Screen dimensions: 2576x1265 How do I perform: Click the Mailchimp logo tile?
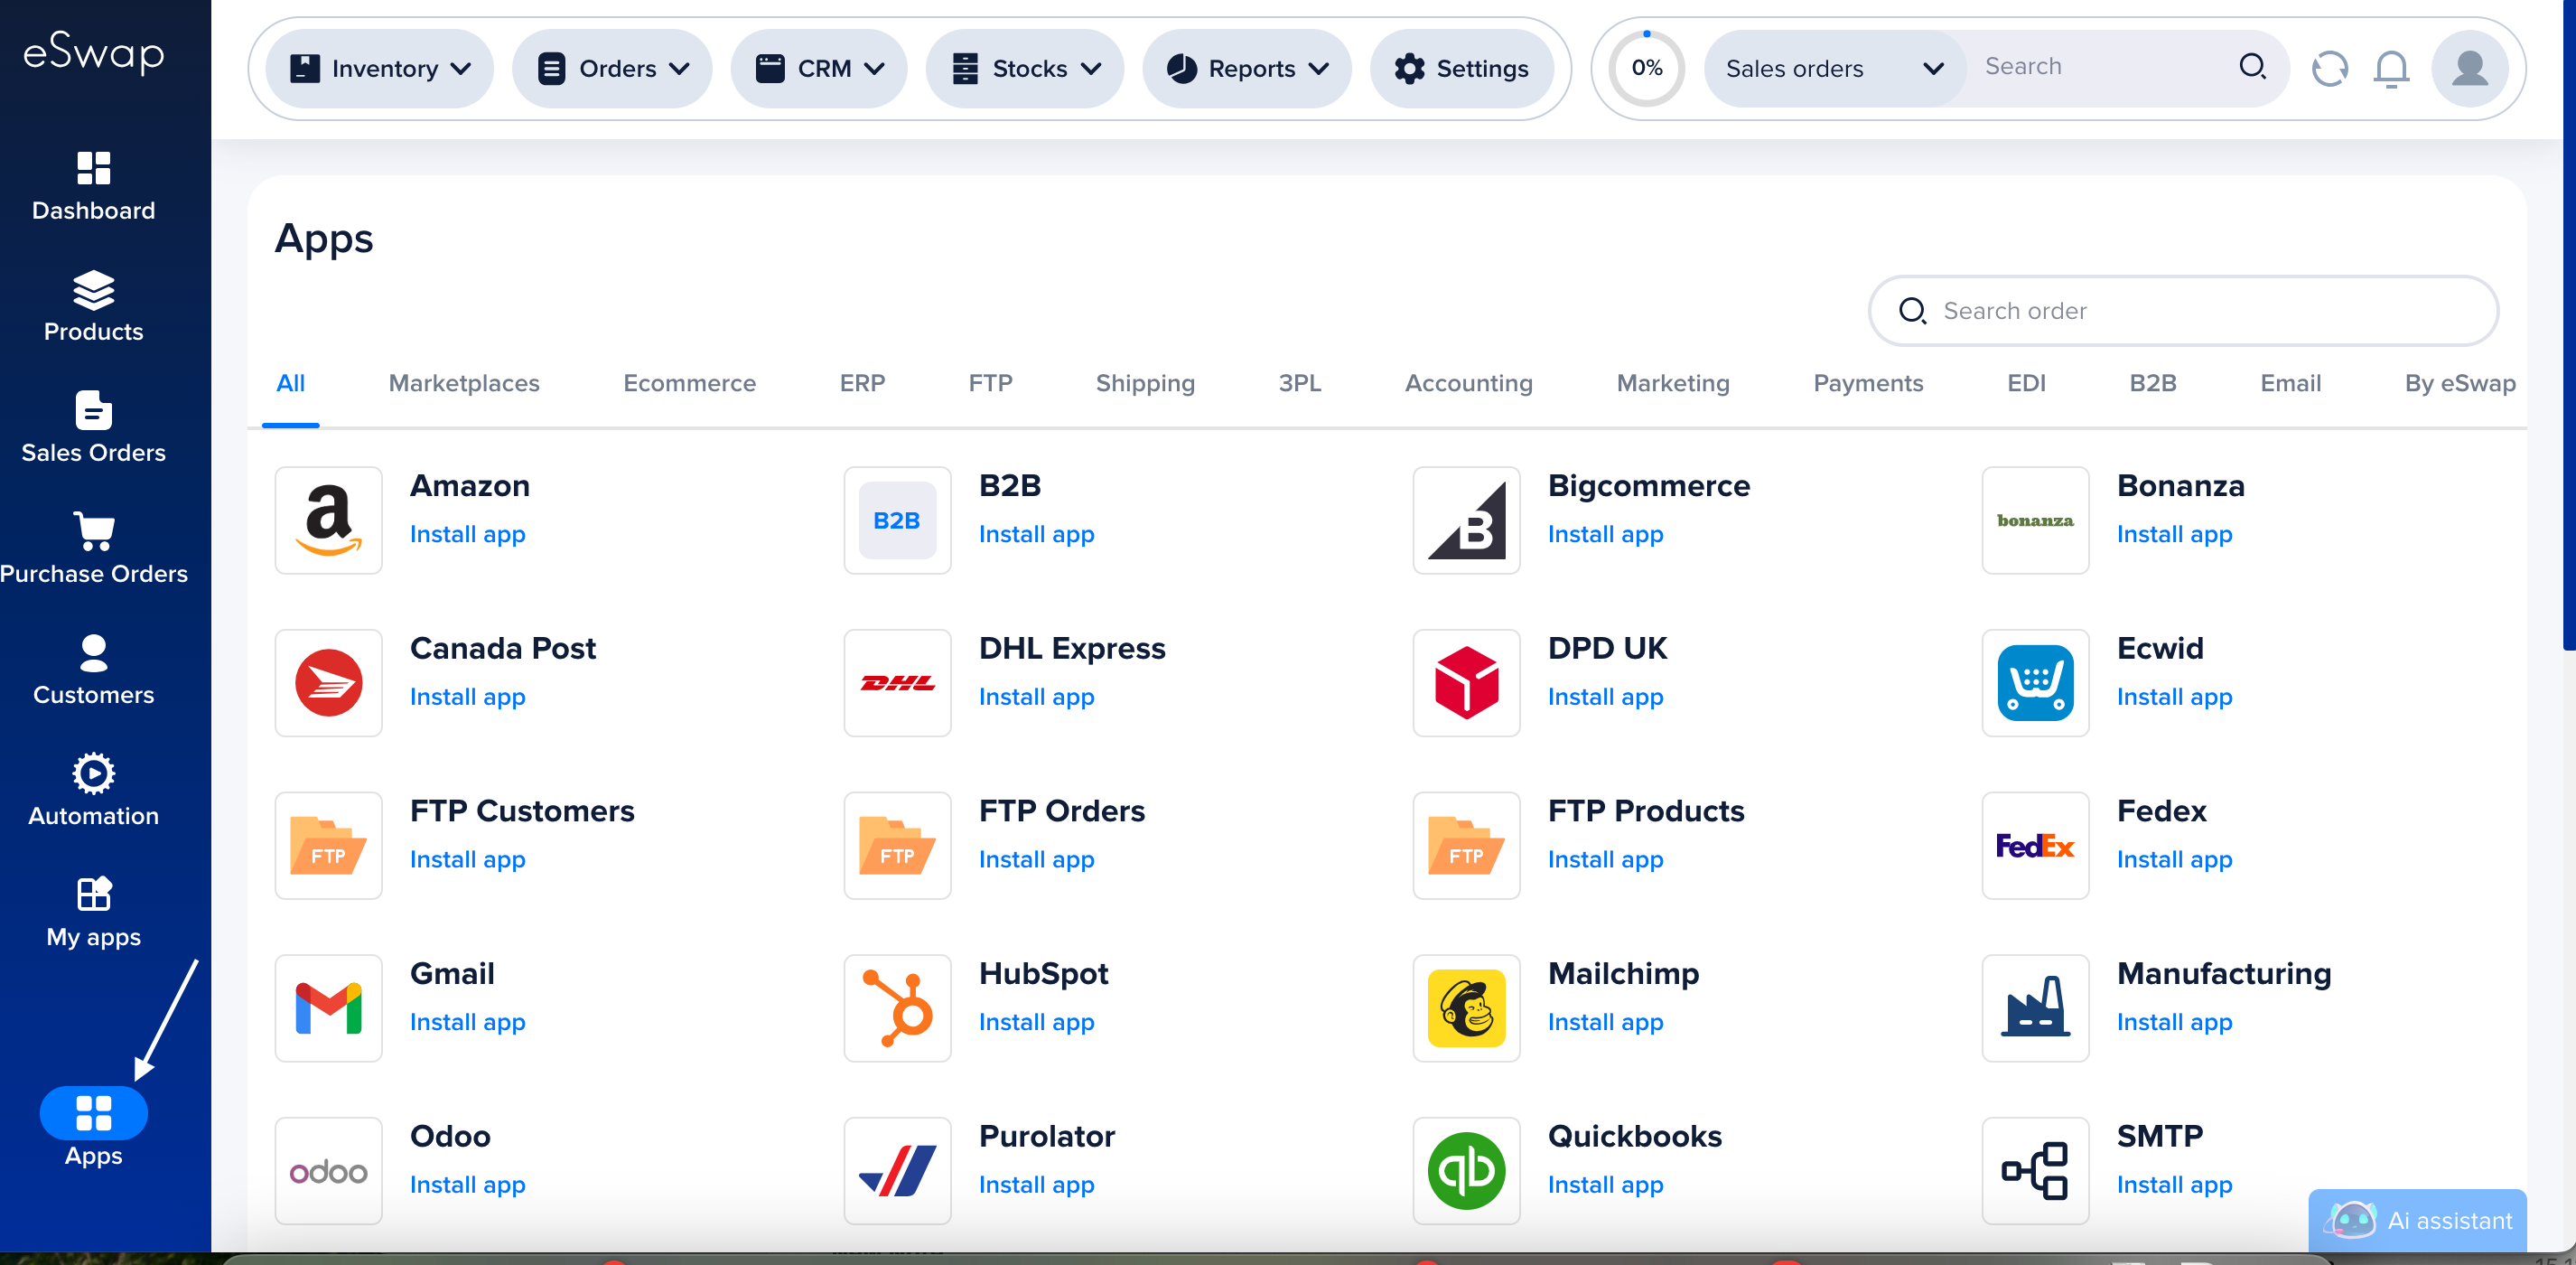pos(1466,1008)
